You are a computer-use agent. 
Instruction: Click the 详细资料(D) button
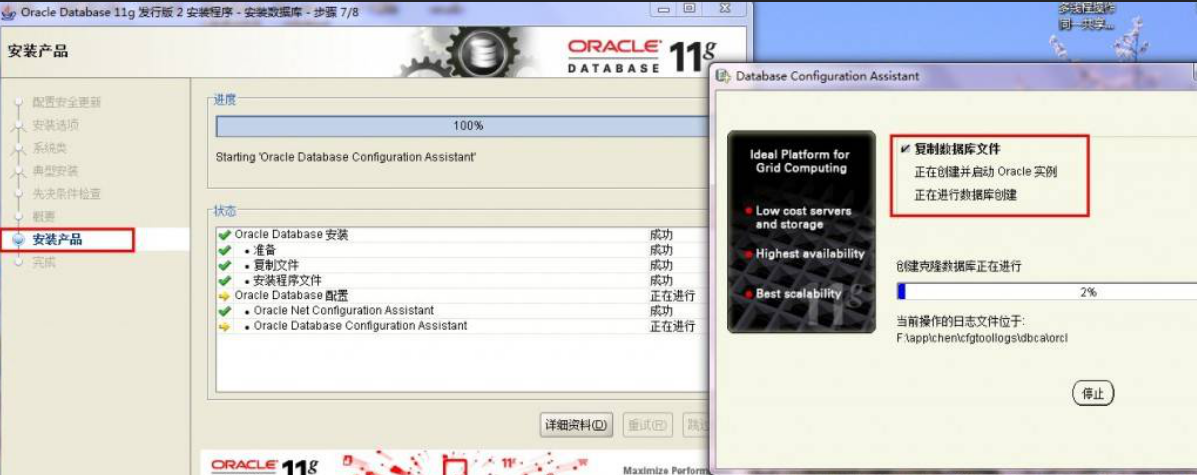[x=576, y=425]
